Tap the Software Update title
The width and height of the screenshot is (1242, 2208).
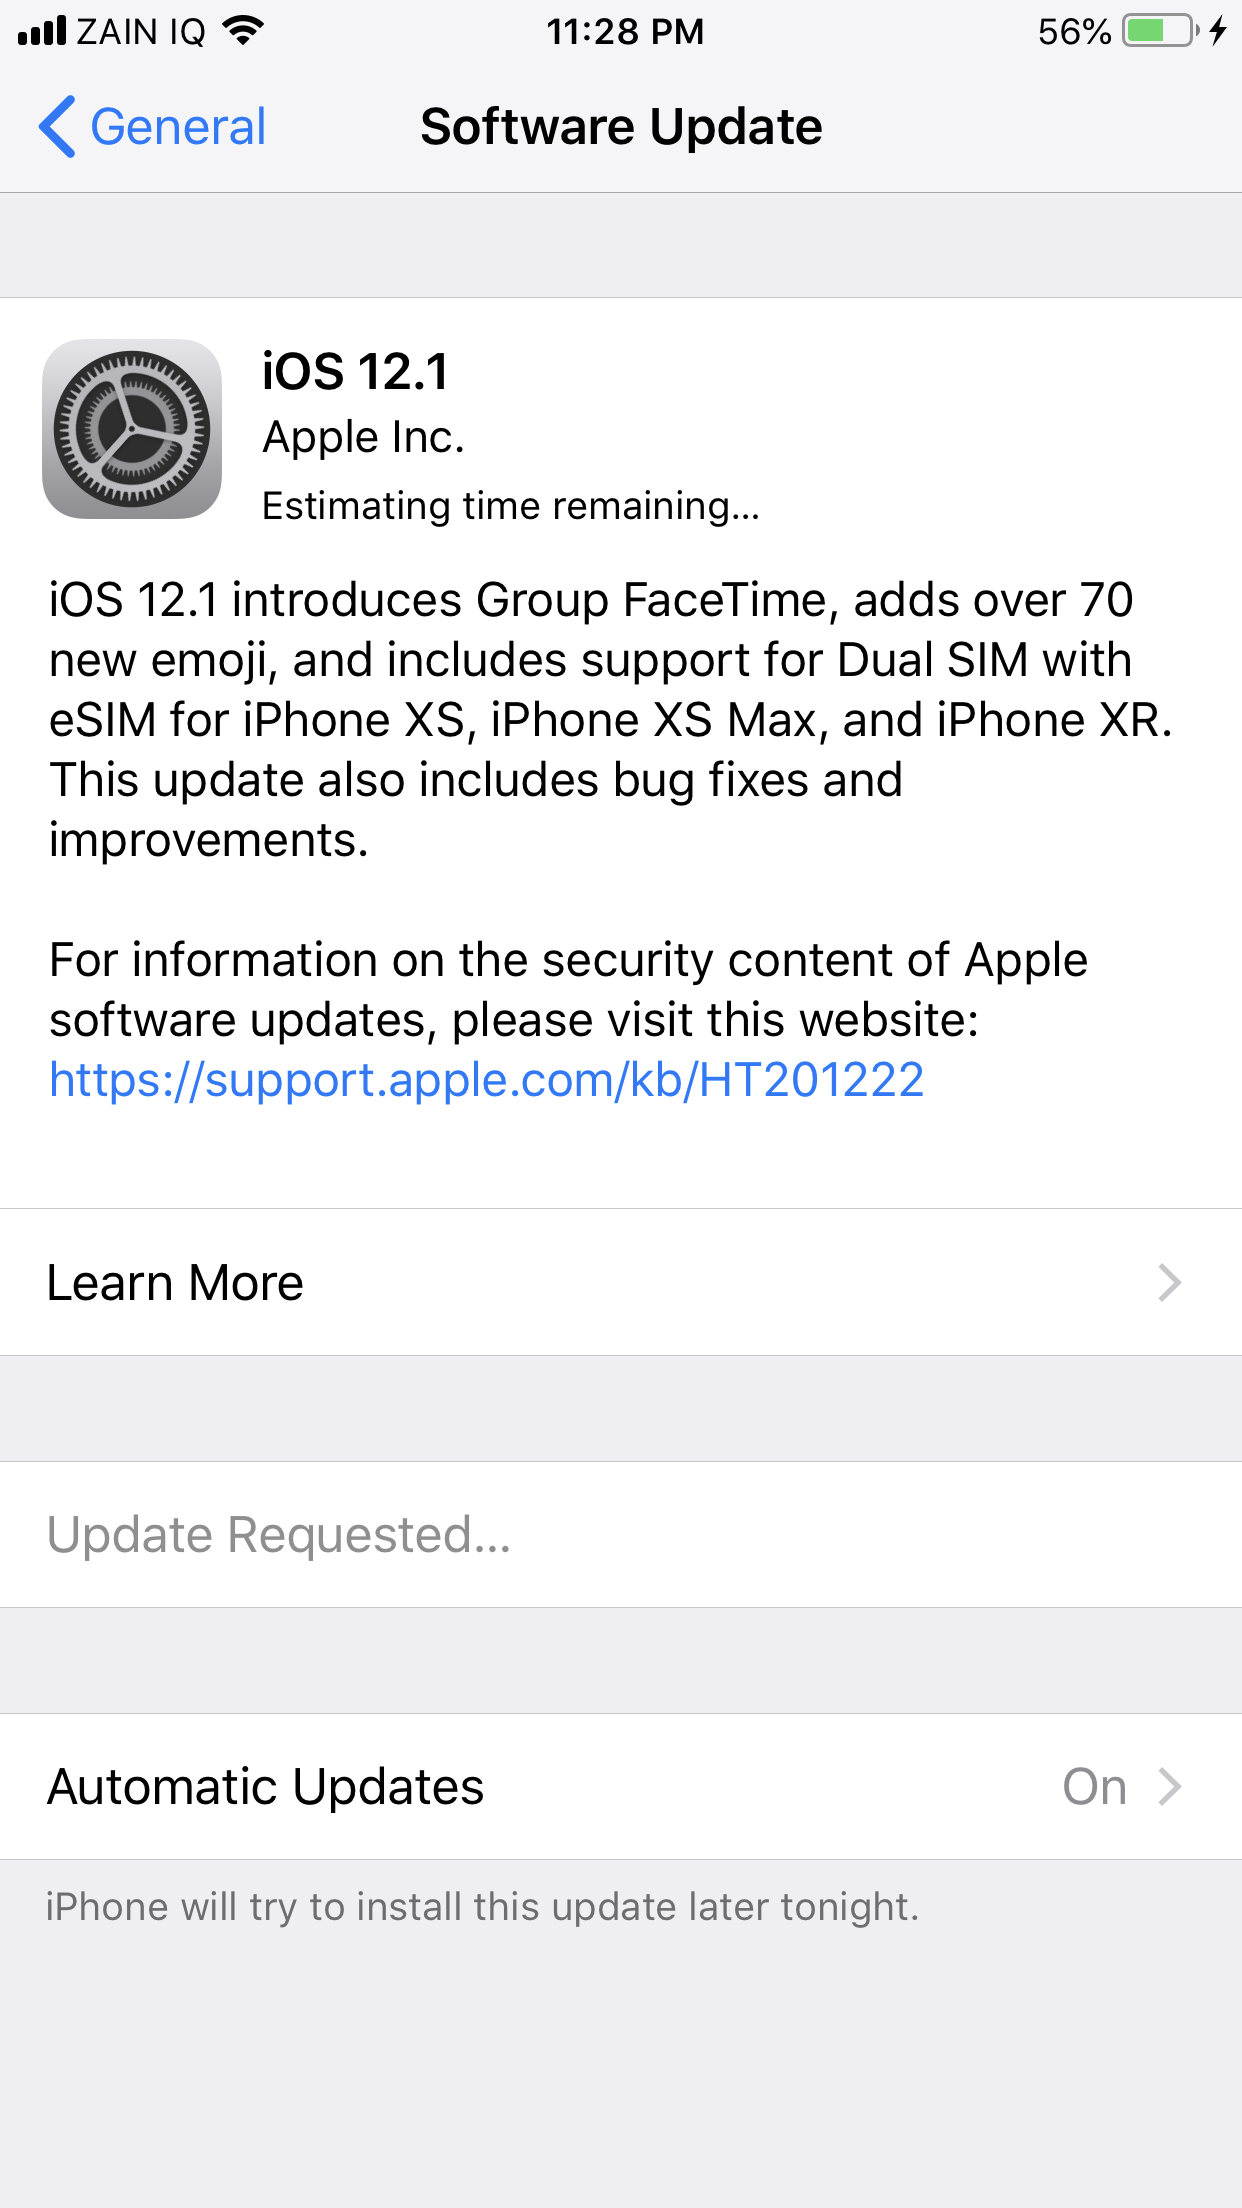621,127
